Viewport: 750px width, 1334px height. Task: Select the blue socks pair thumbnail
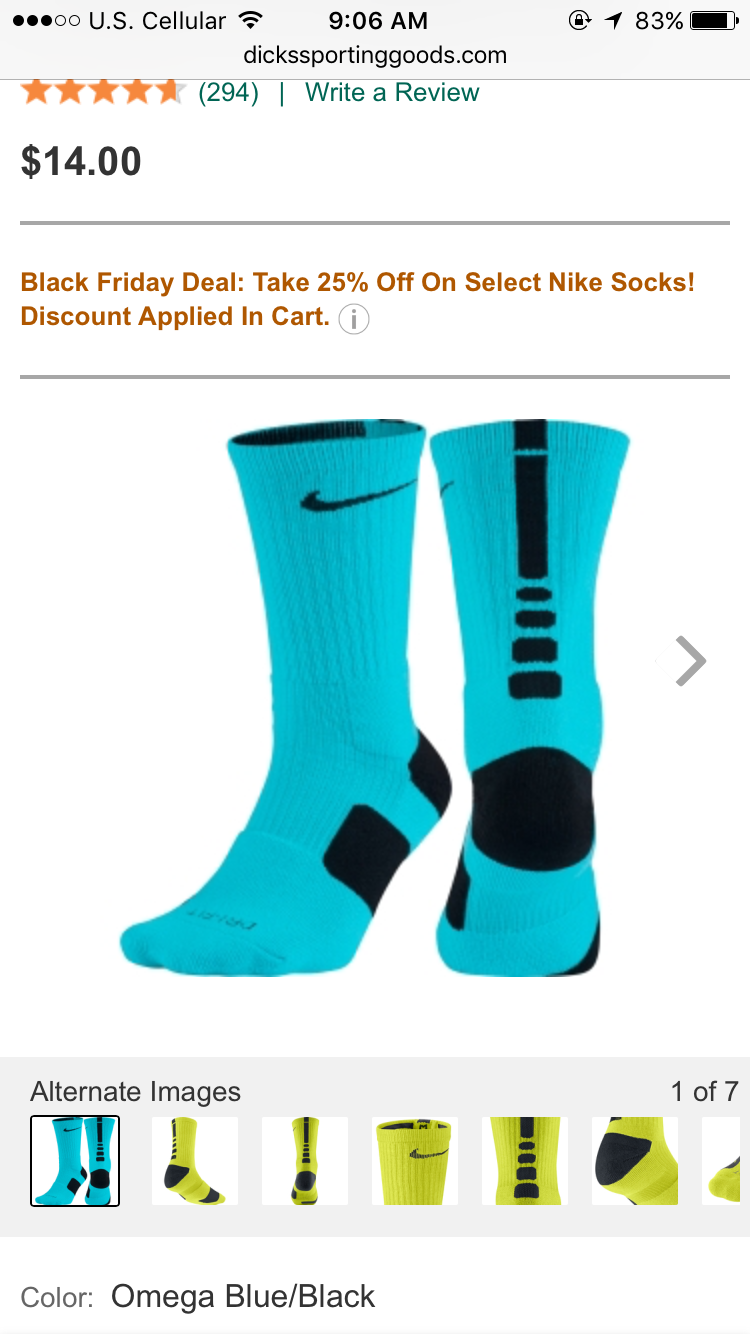coord(75,1161)
